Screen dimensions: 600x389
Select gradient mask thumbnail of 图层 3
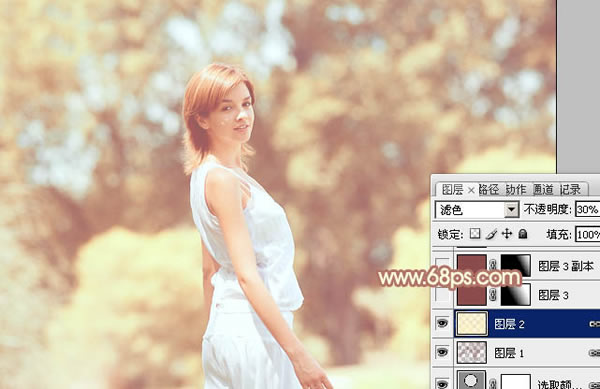point(516,294)
